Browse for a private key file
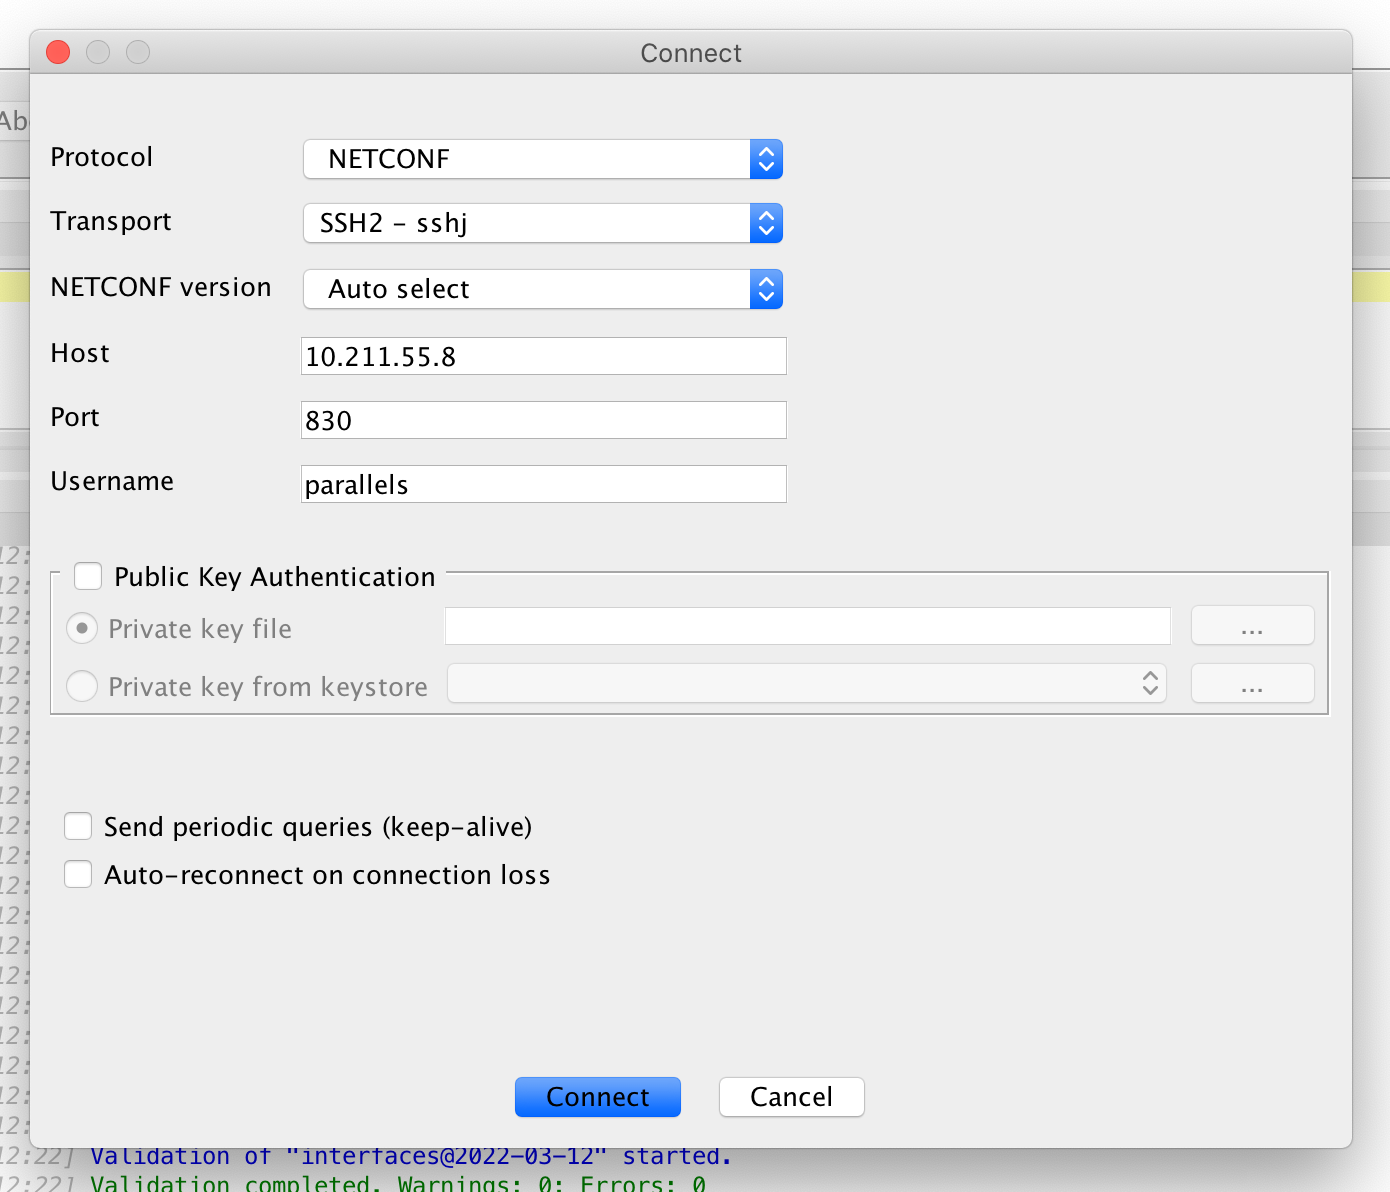The width and height of the screenshot is (1390, 1192). pos(1252,625)
